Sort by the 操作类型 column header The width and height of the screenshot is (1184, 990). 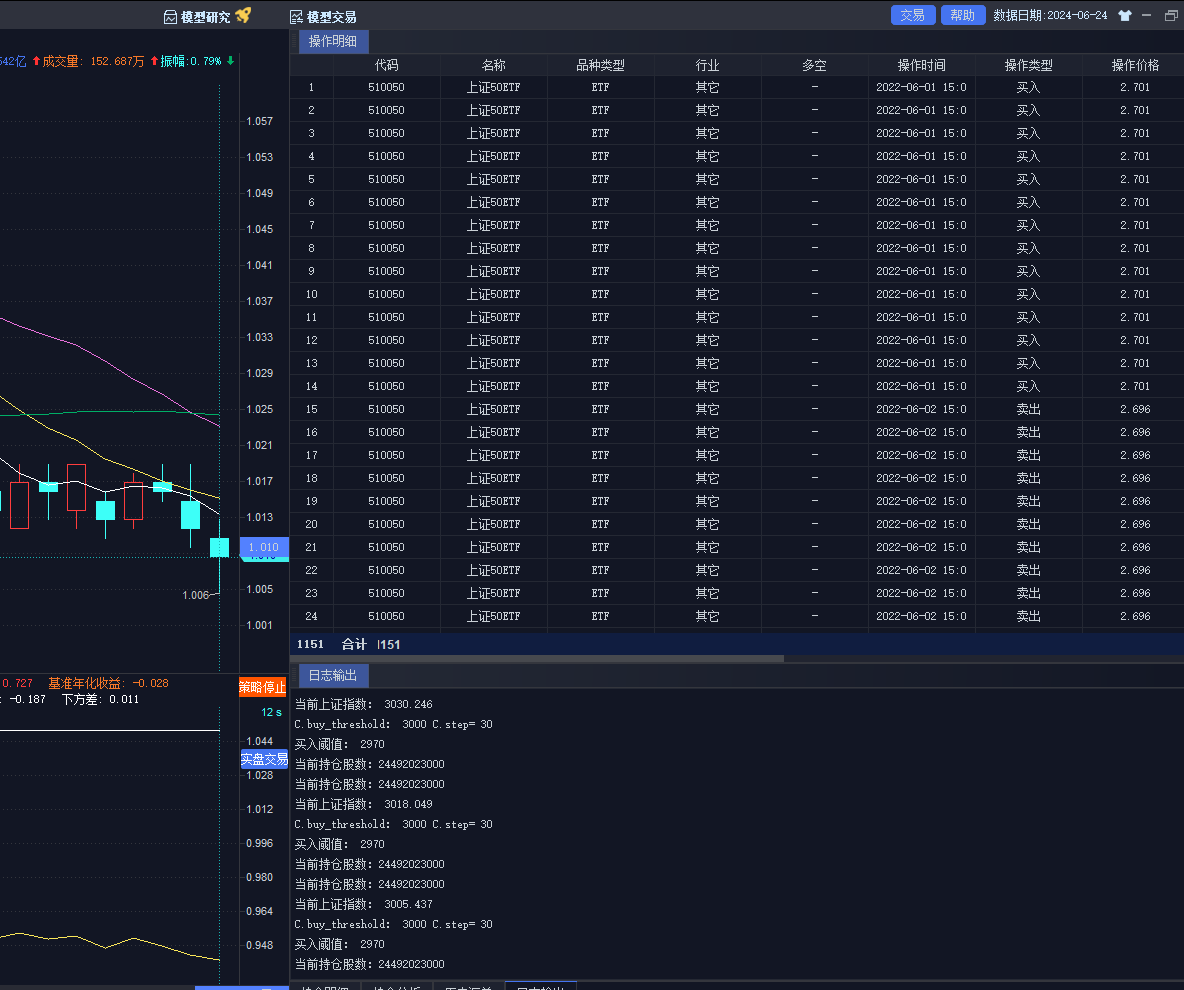pyautogui.click(x=1028, y=65)
